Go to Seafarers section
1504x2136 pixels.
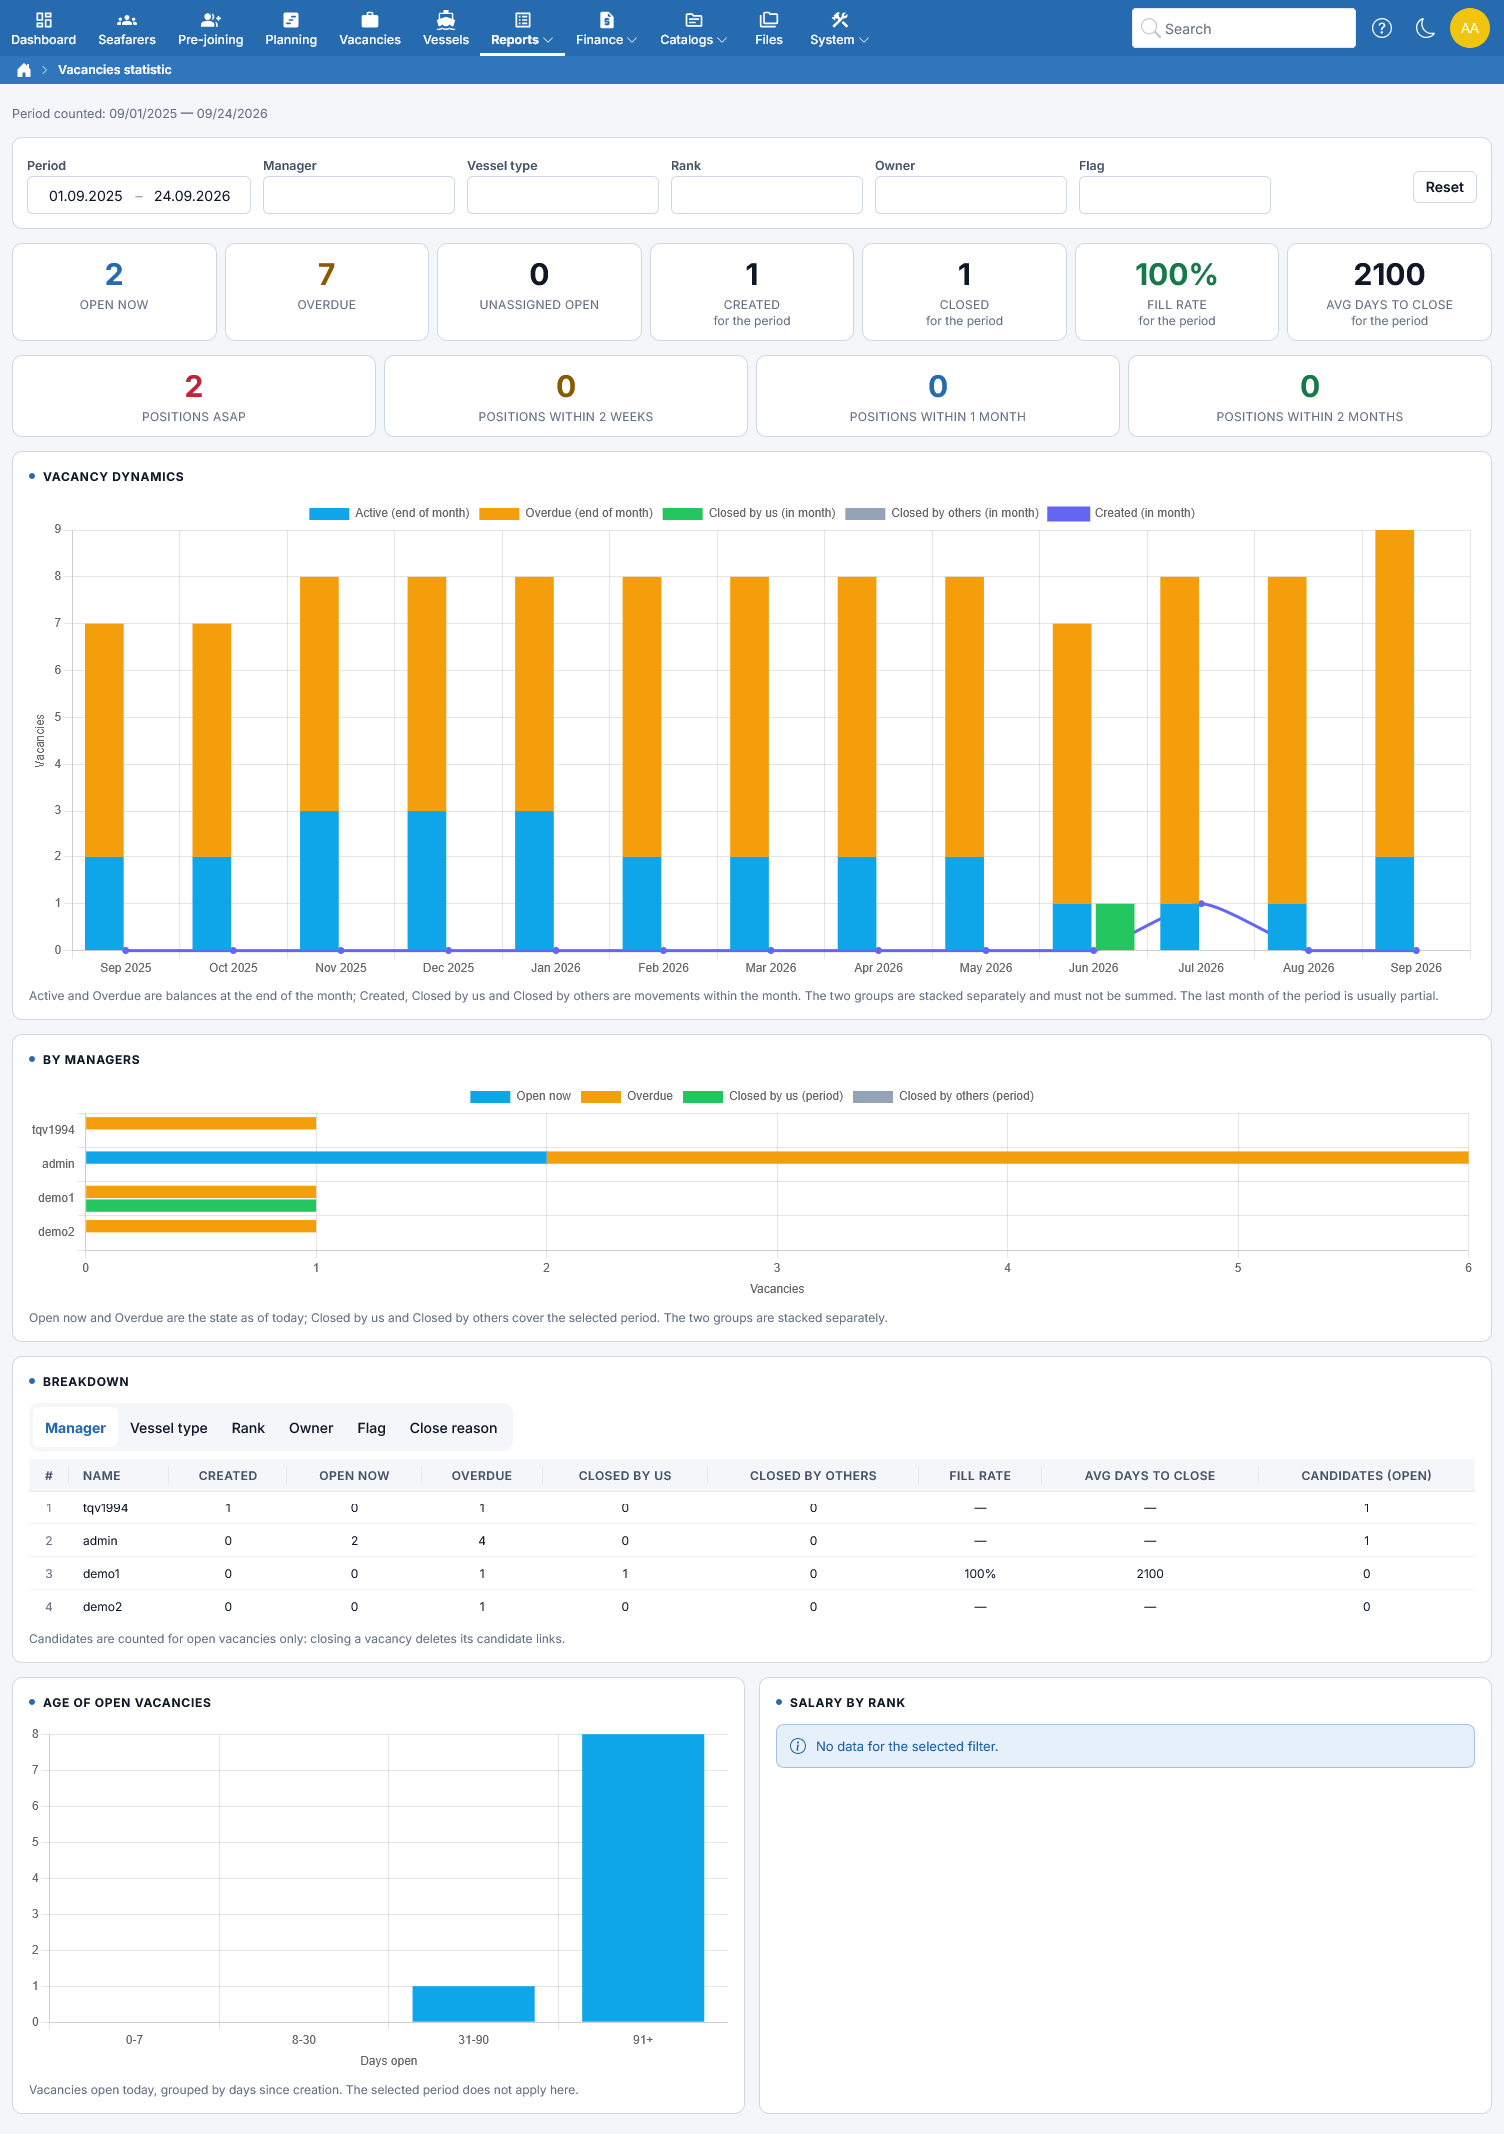click(x=127, y=29)
